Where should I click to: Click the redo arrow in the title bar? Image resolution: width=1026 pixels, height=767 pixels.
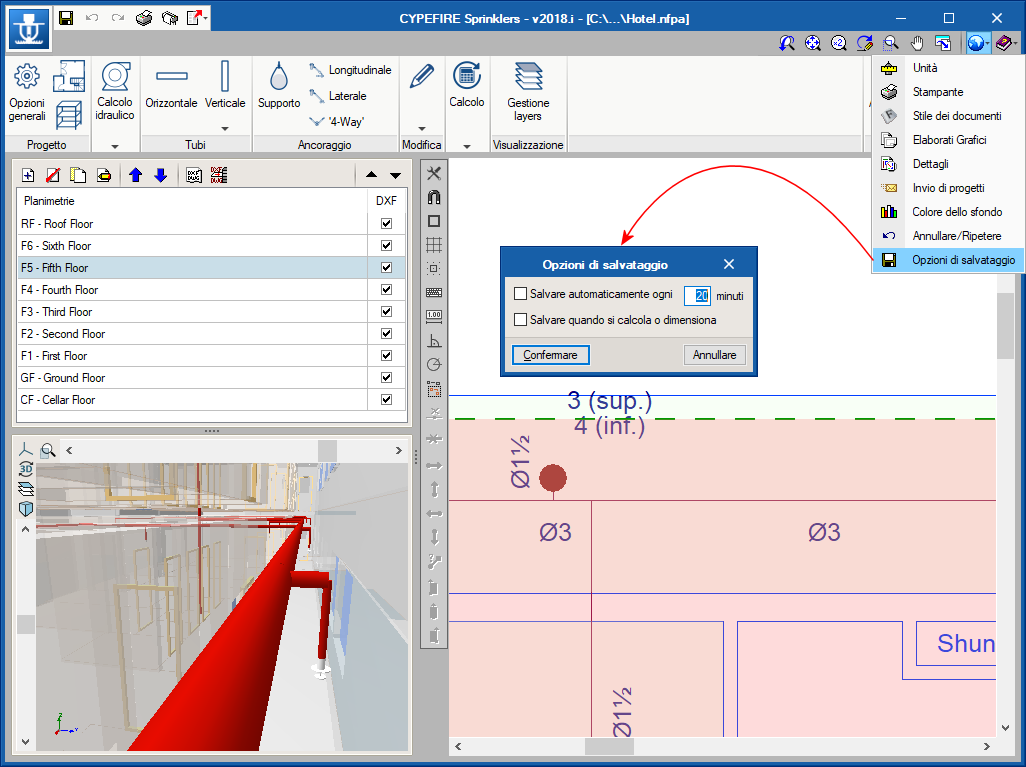point(118,18)
